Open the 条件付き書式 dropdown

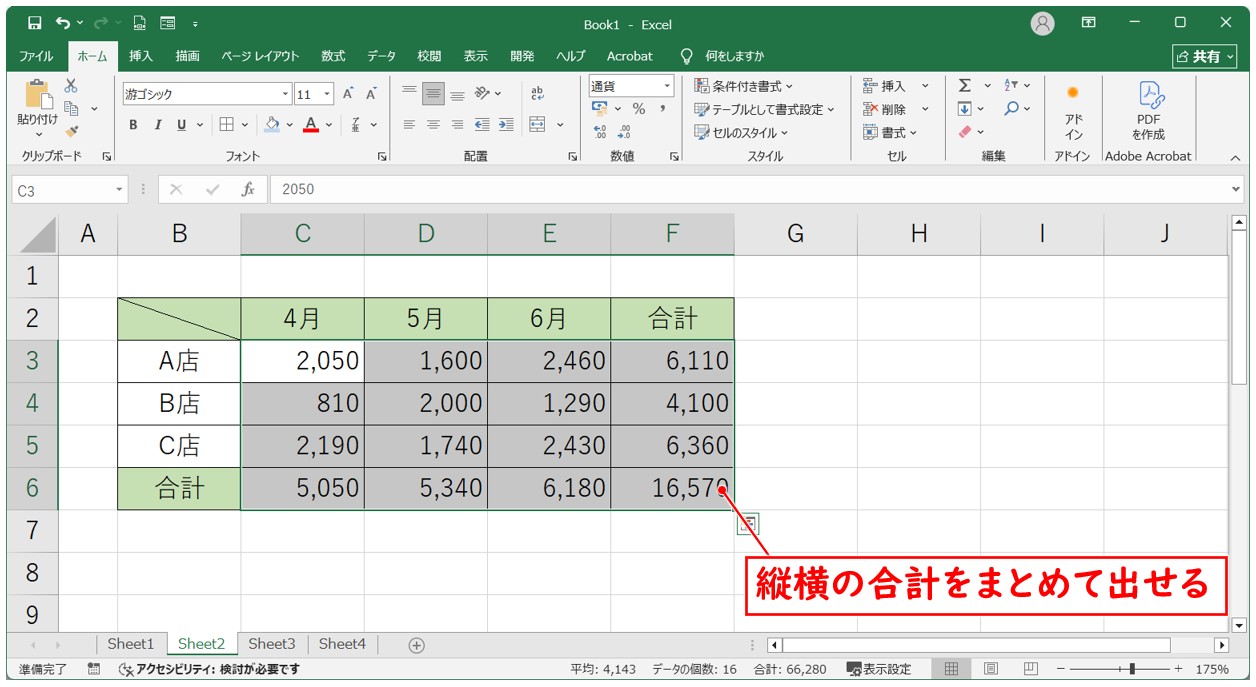pos(743,86)
